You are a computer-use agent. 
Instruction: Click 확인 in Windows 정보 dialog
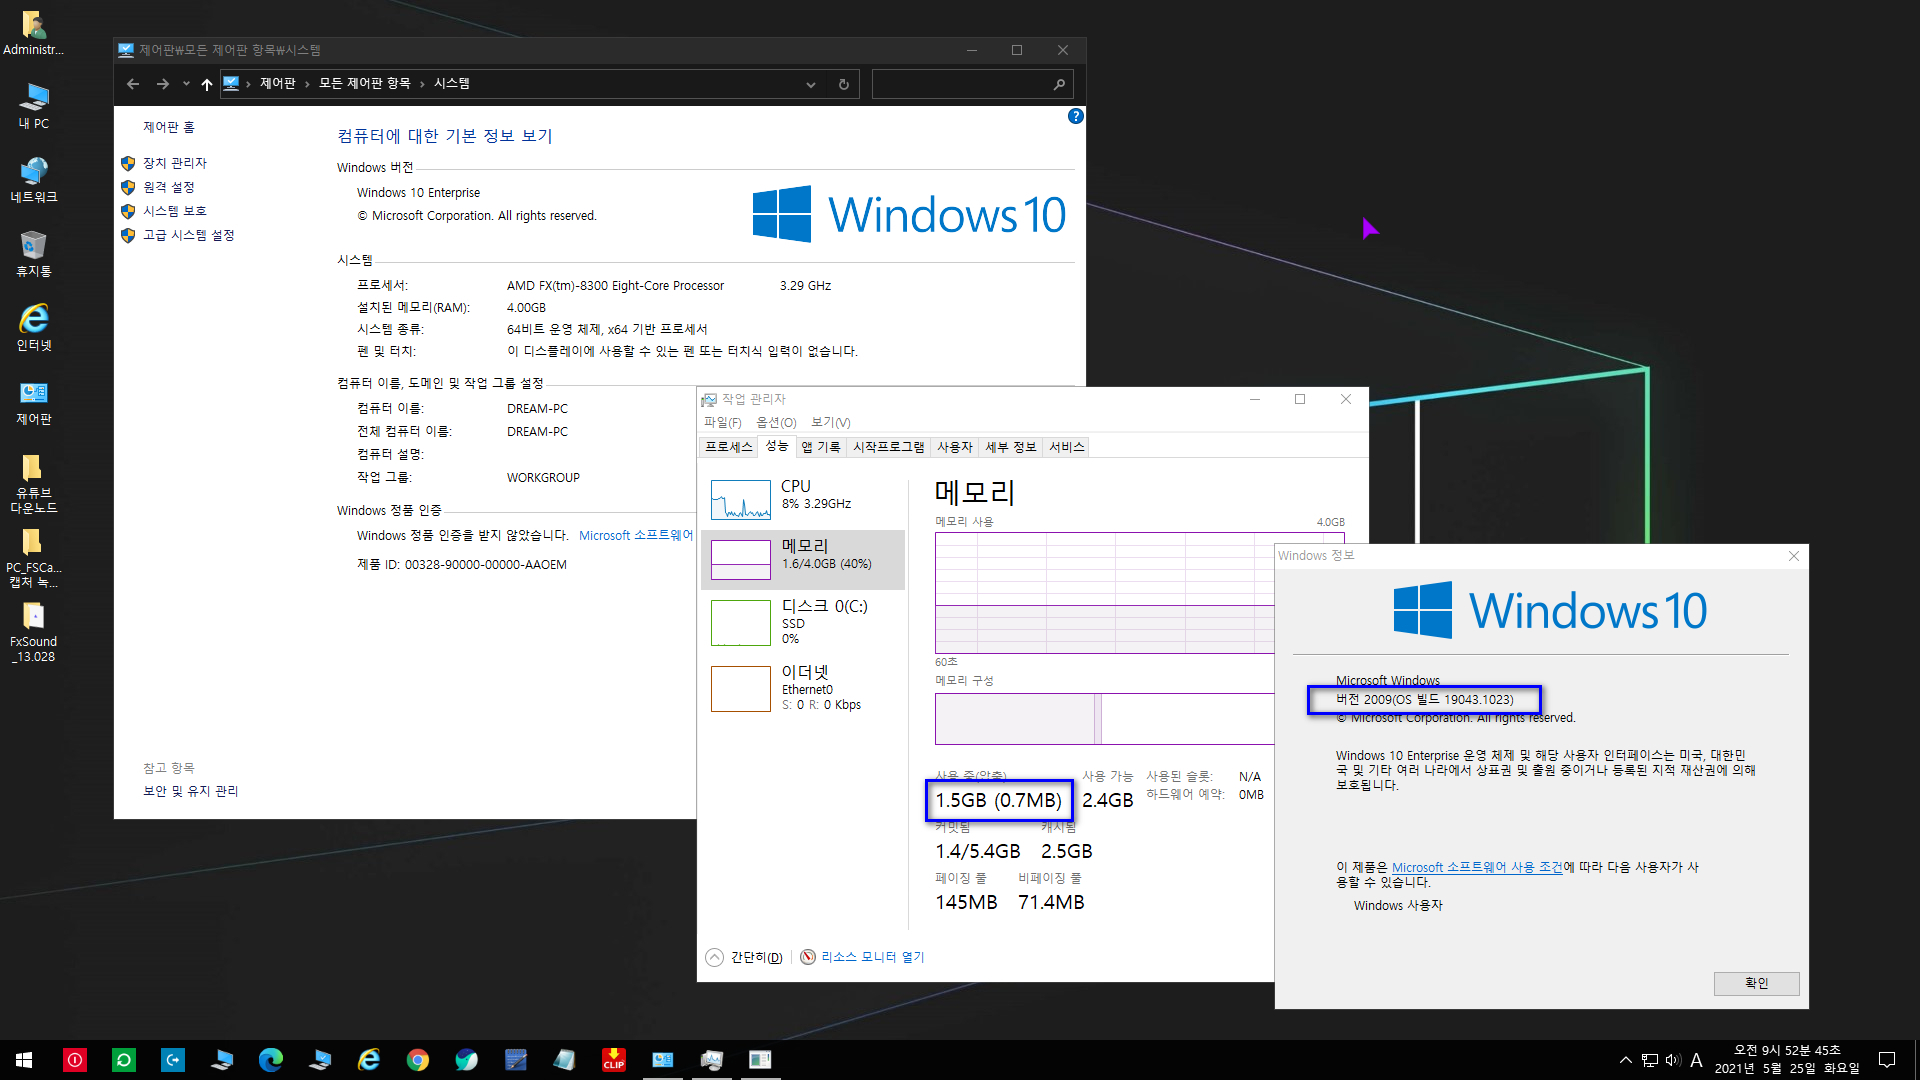click(x=1756, y=983)
